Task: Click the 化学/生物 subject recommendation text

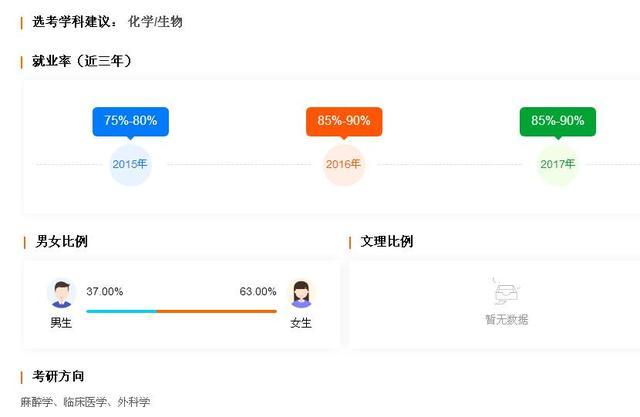Action: [x=155, y=21]
